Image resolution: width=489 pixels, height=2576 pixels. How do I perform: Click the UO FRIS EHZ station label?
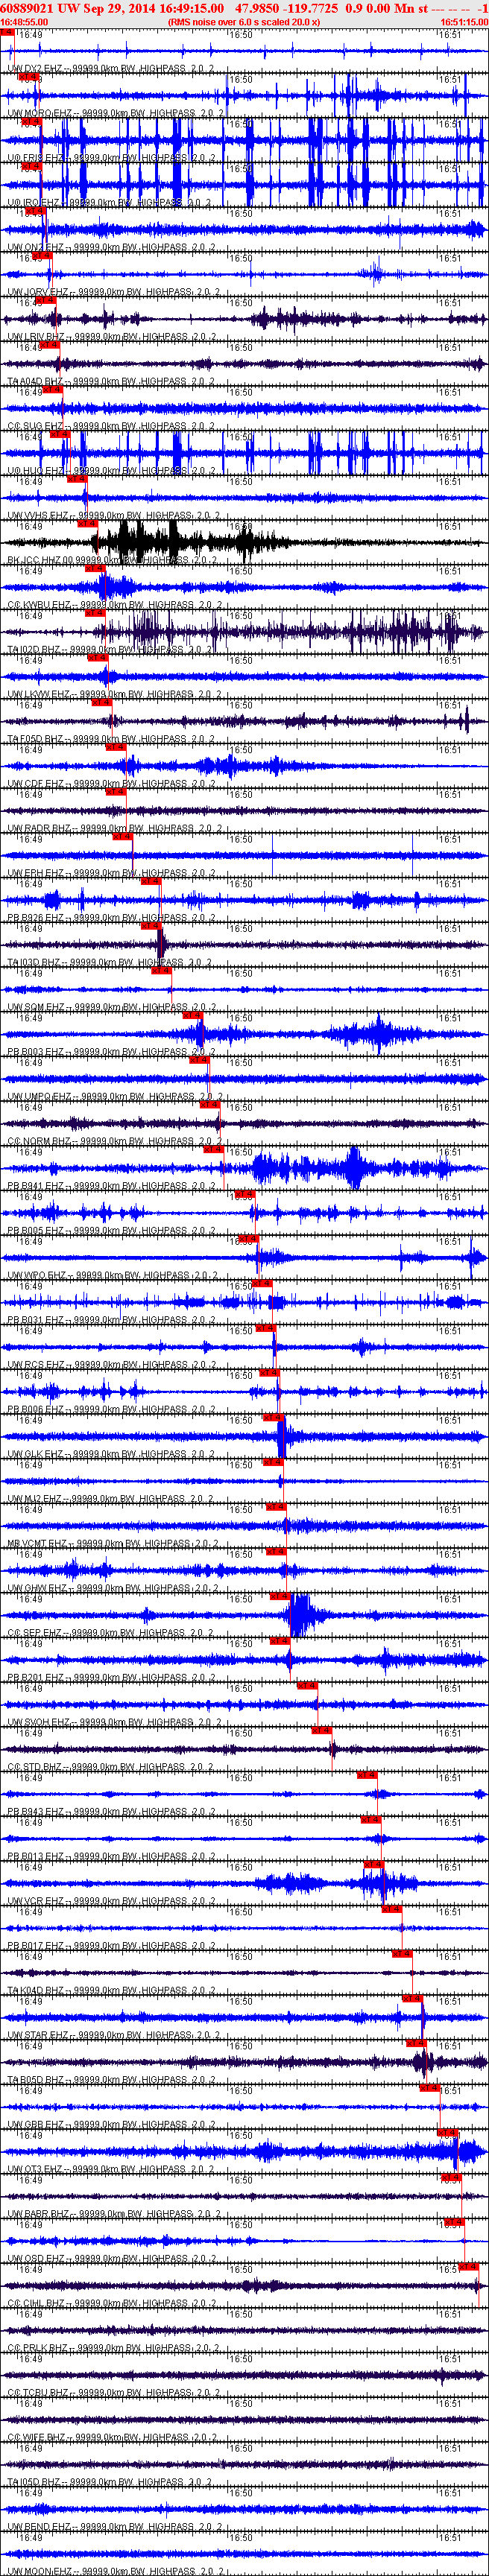pyautogui.click(x=111, y=158)
